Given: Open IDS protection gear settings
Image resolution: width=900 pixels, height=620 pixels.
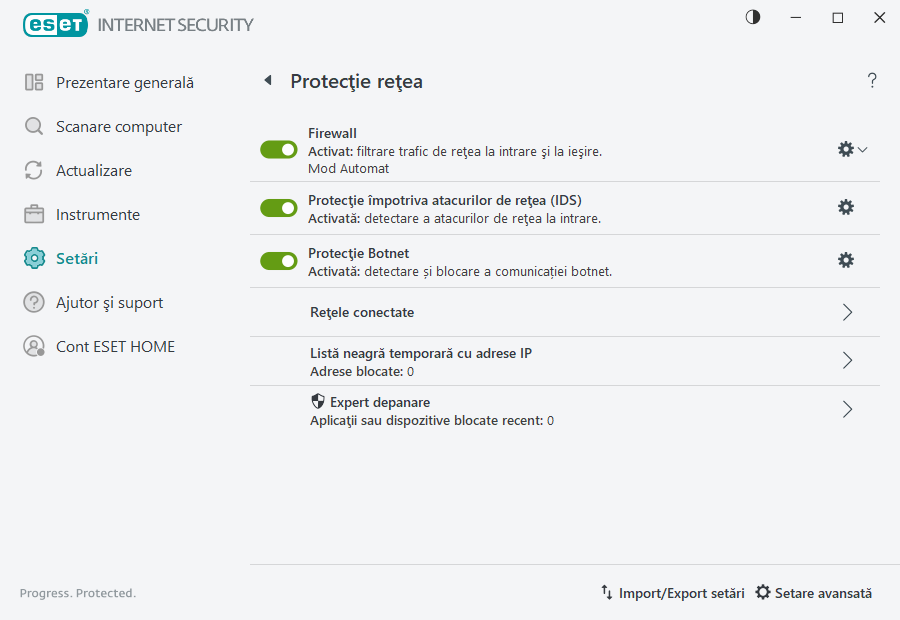Looking at the screenshot, I should coord(846,207).
